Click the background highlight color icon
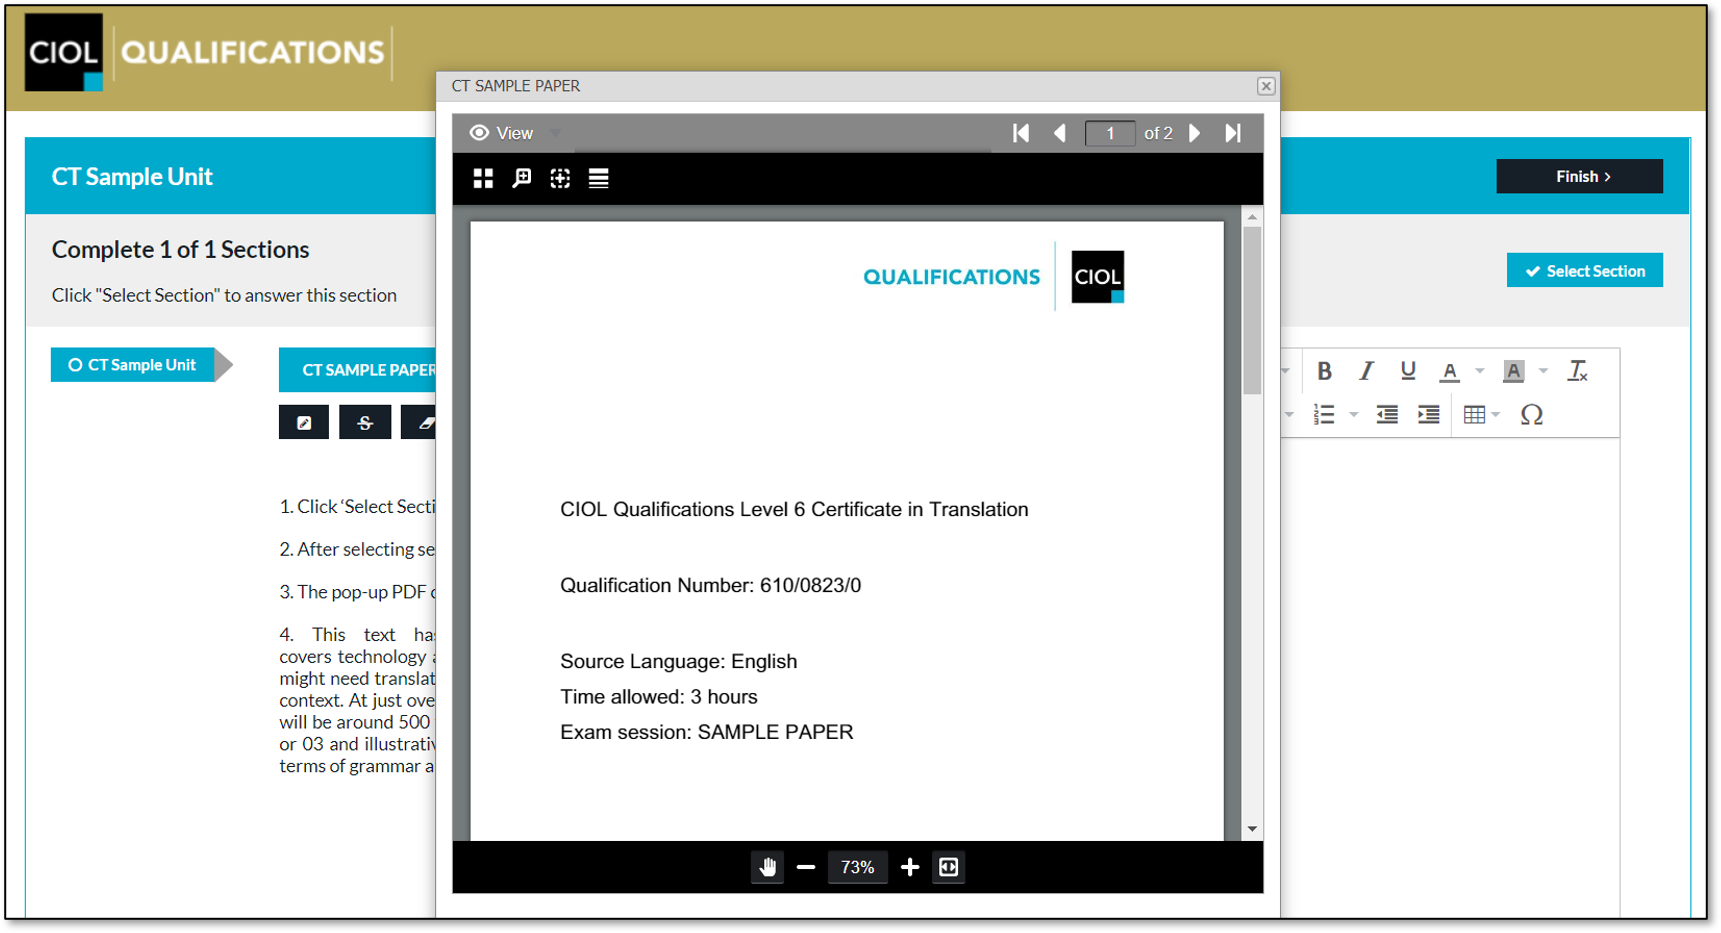The height and width of the screenshot is (933, 1721). tap(1514, 371)
